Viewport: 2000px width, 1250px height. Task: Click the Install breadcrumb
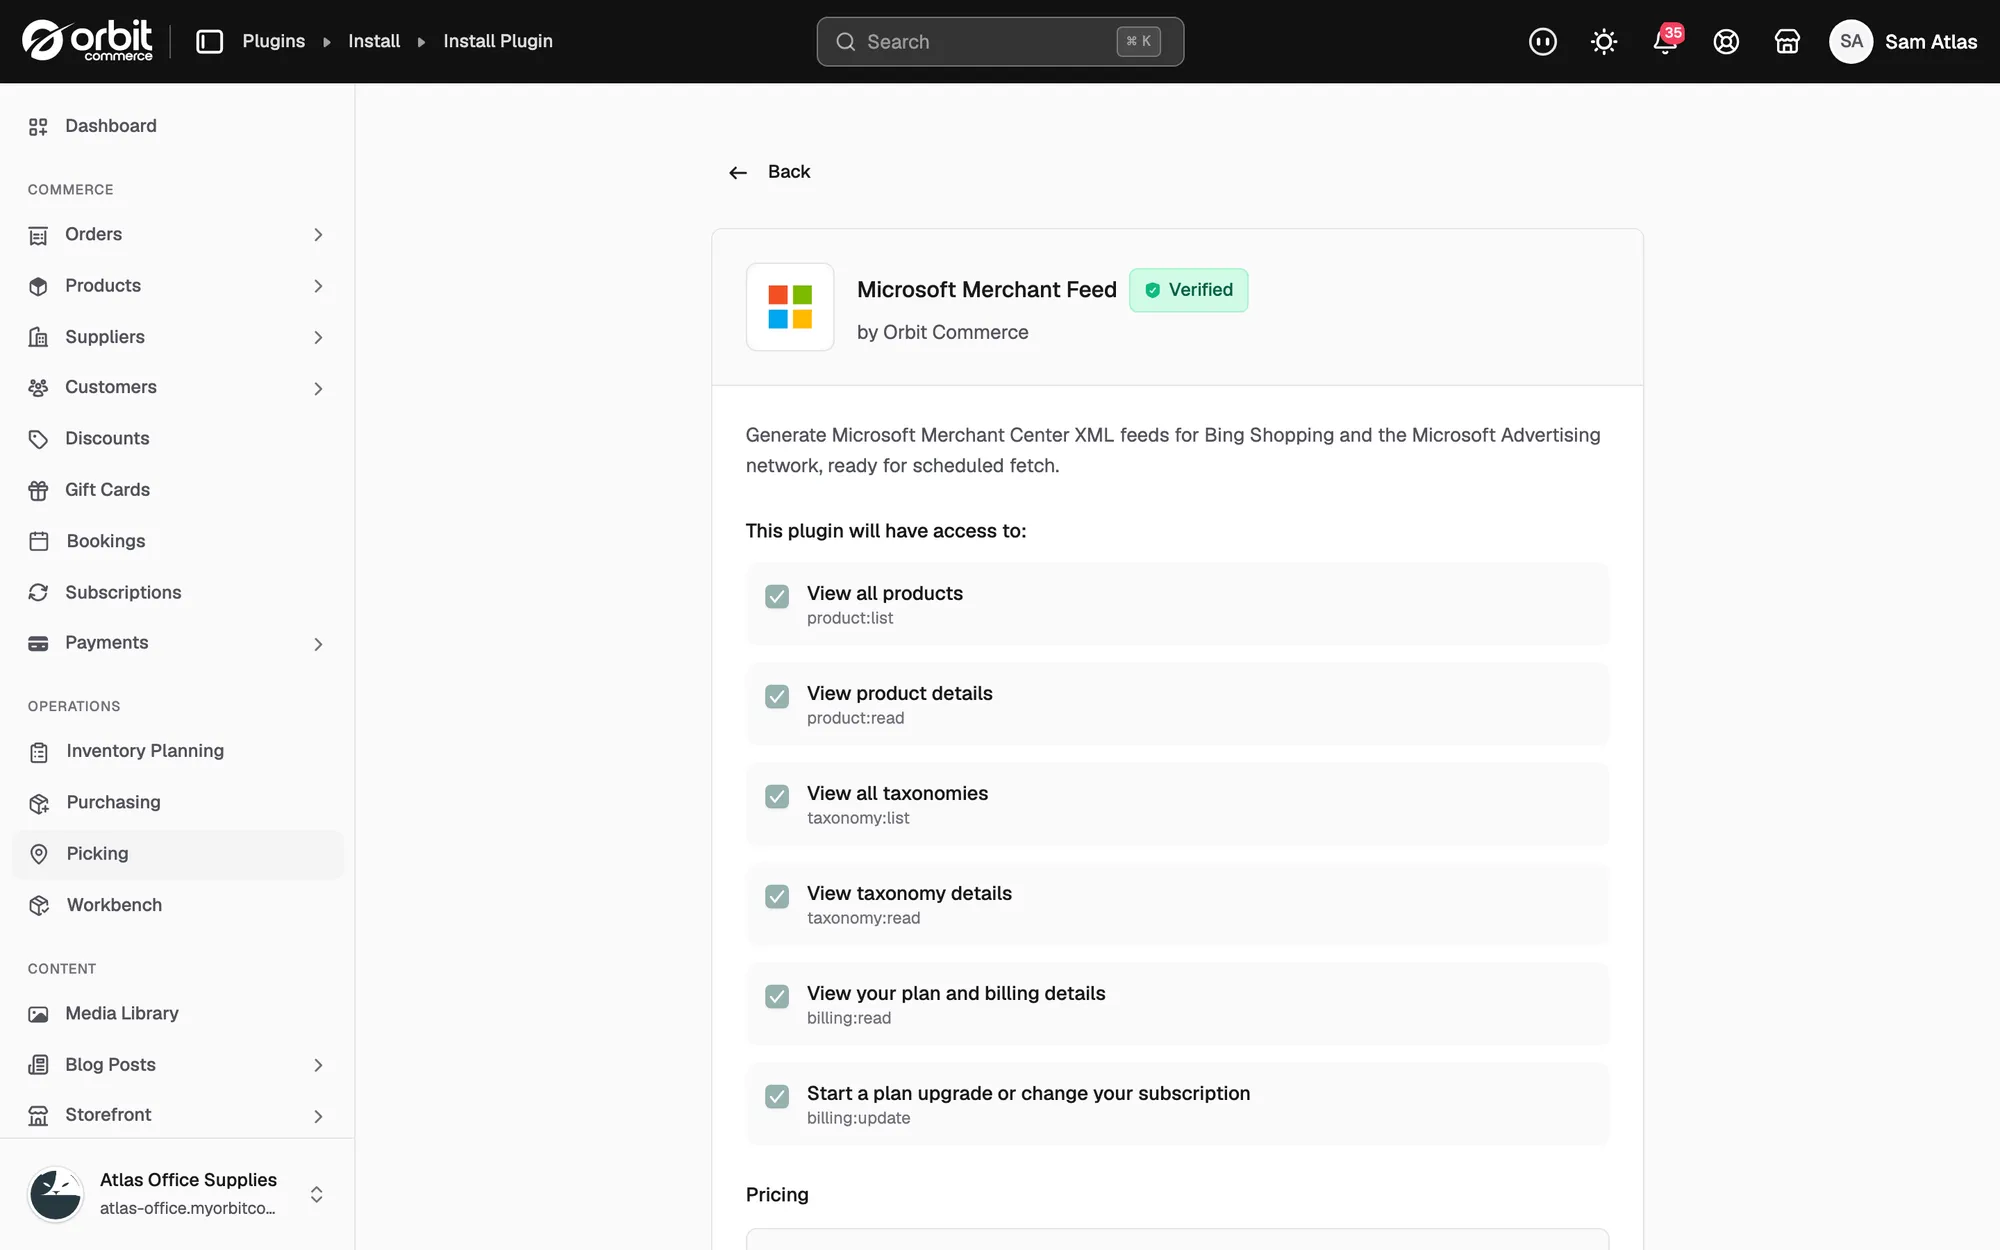374,41
